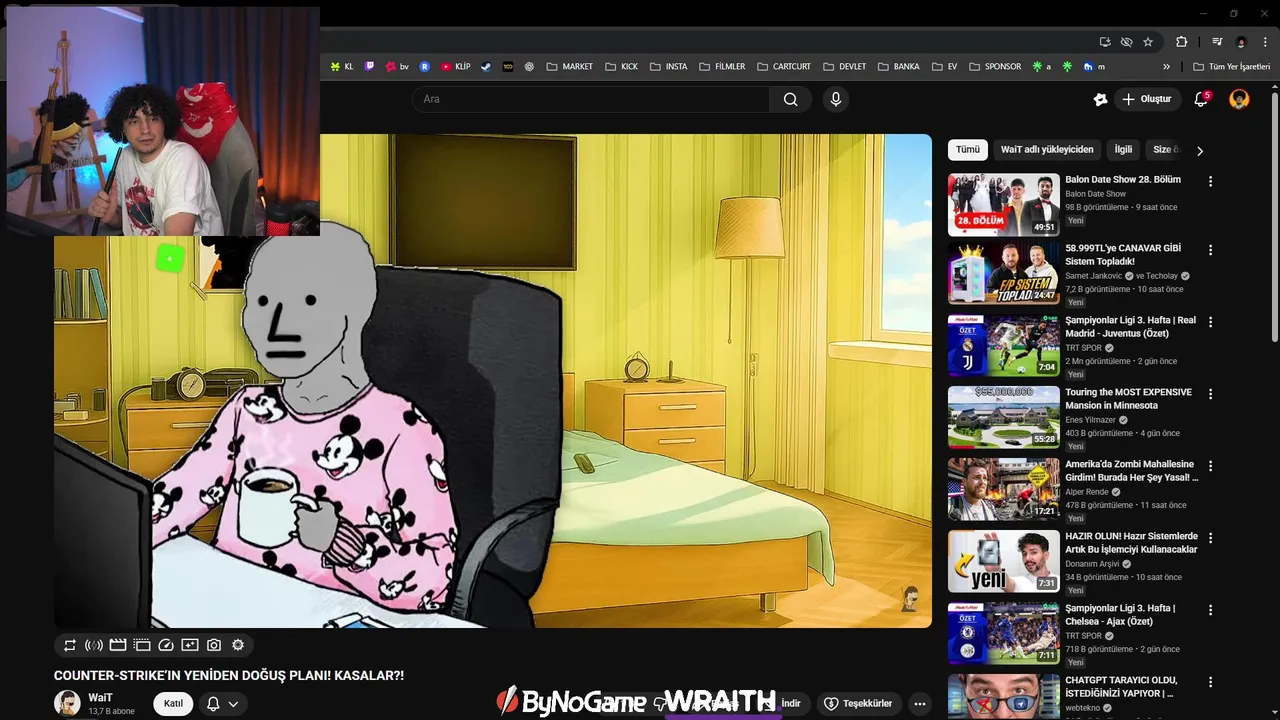
Task: Open the Balon Date Show 28. Bölüm thumbnail
Action: coord(1004,205)
